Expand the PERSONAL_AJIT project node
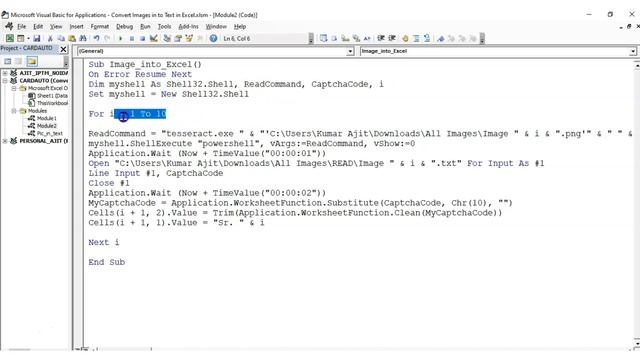Viewport: 640px width, 360px height. [5, 141]
